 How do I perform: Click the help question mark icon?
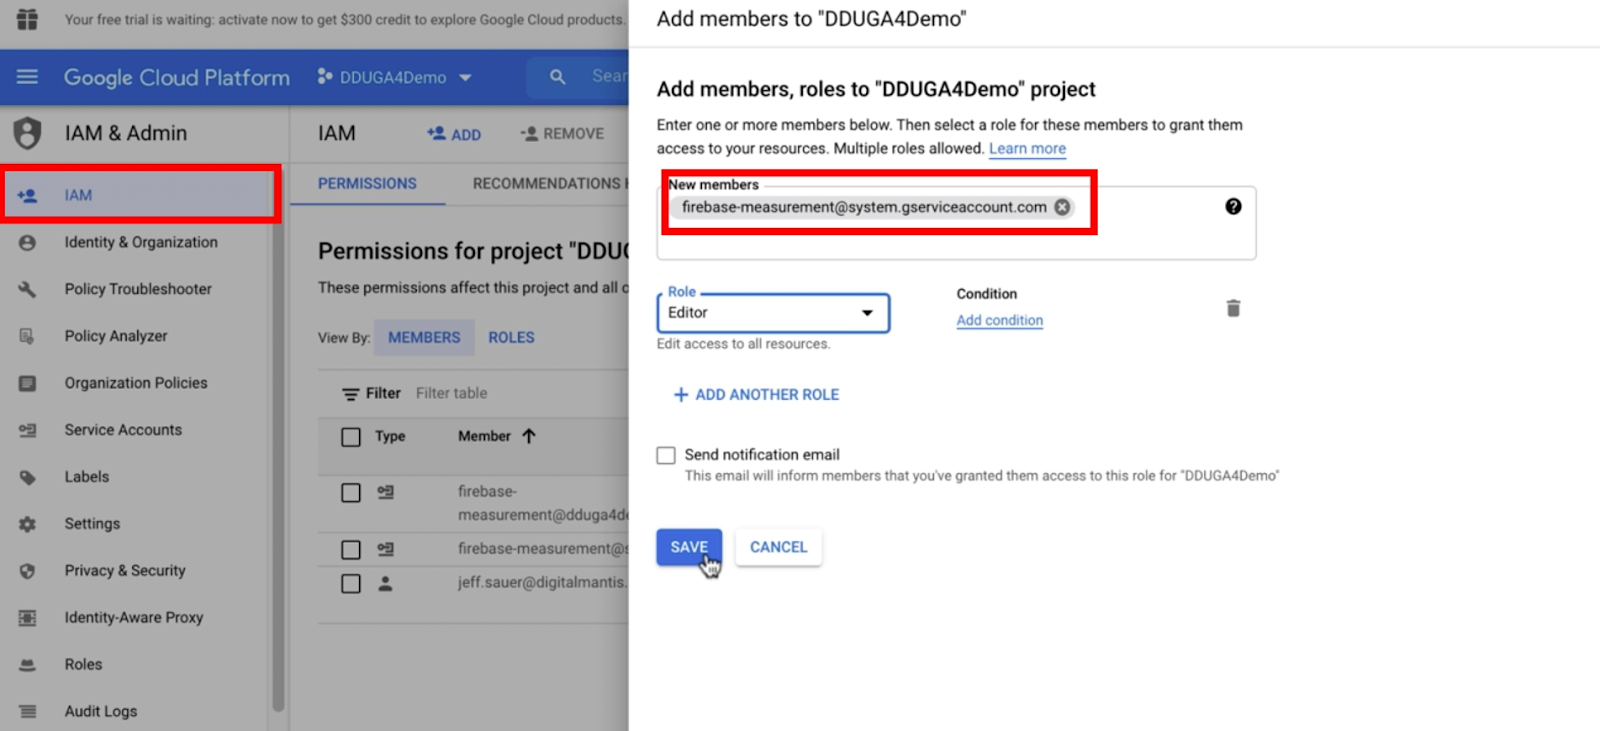1233,206
